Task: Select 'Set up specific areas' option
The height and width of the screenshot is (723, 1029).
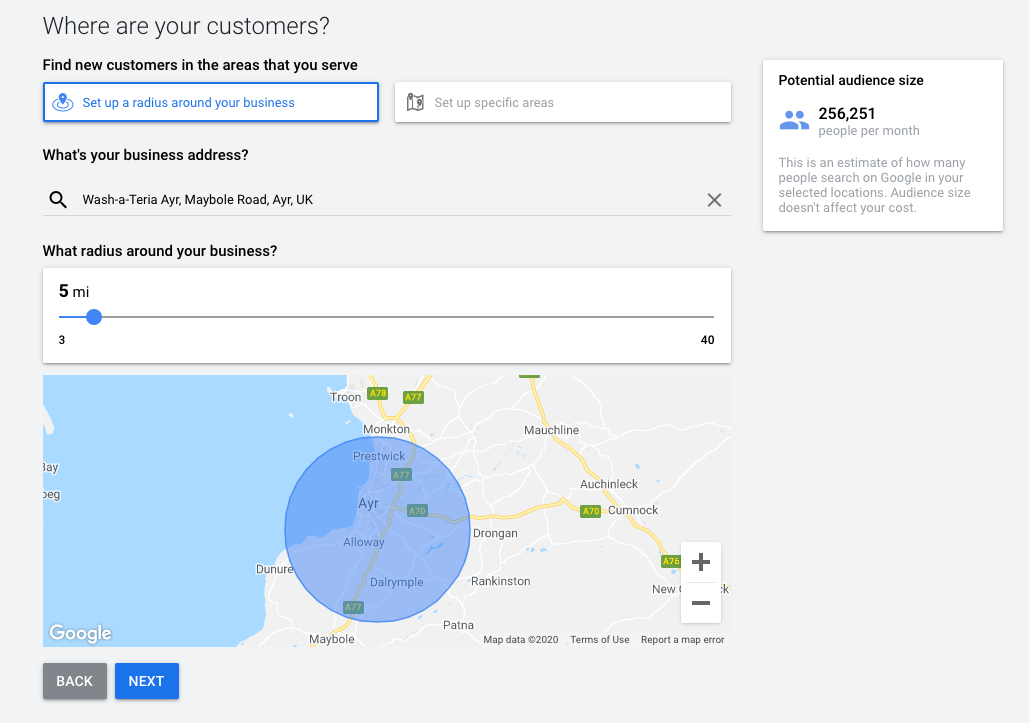Action: click(x=562, y=102)
